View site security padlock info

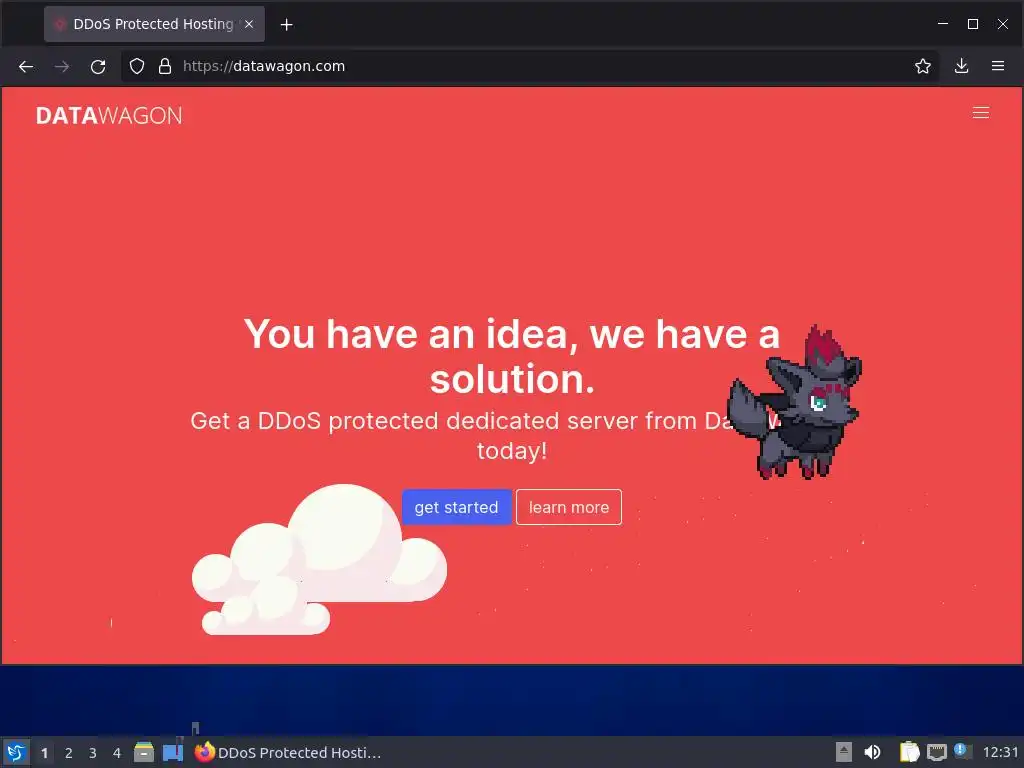click(165, 66)
